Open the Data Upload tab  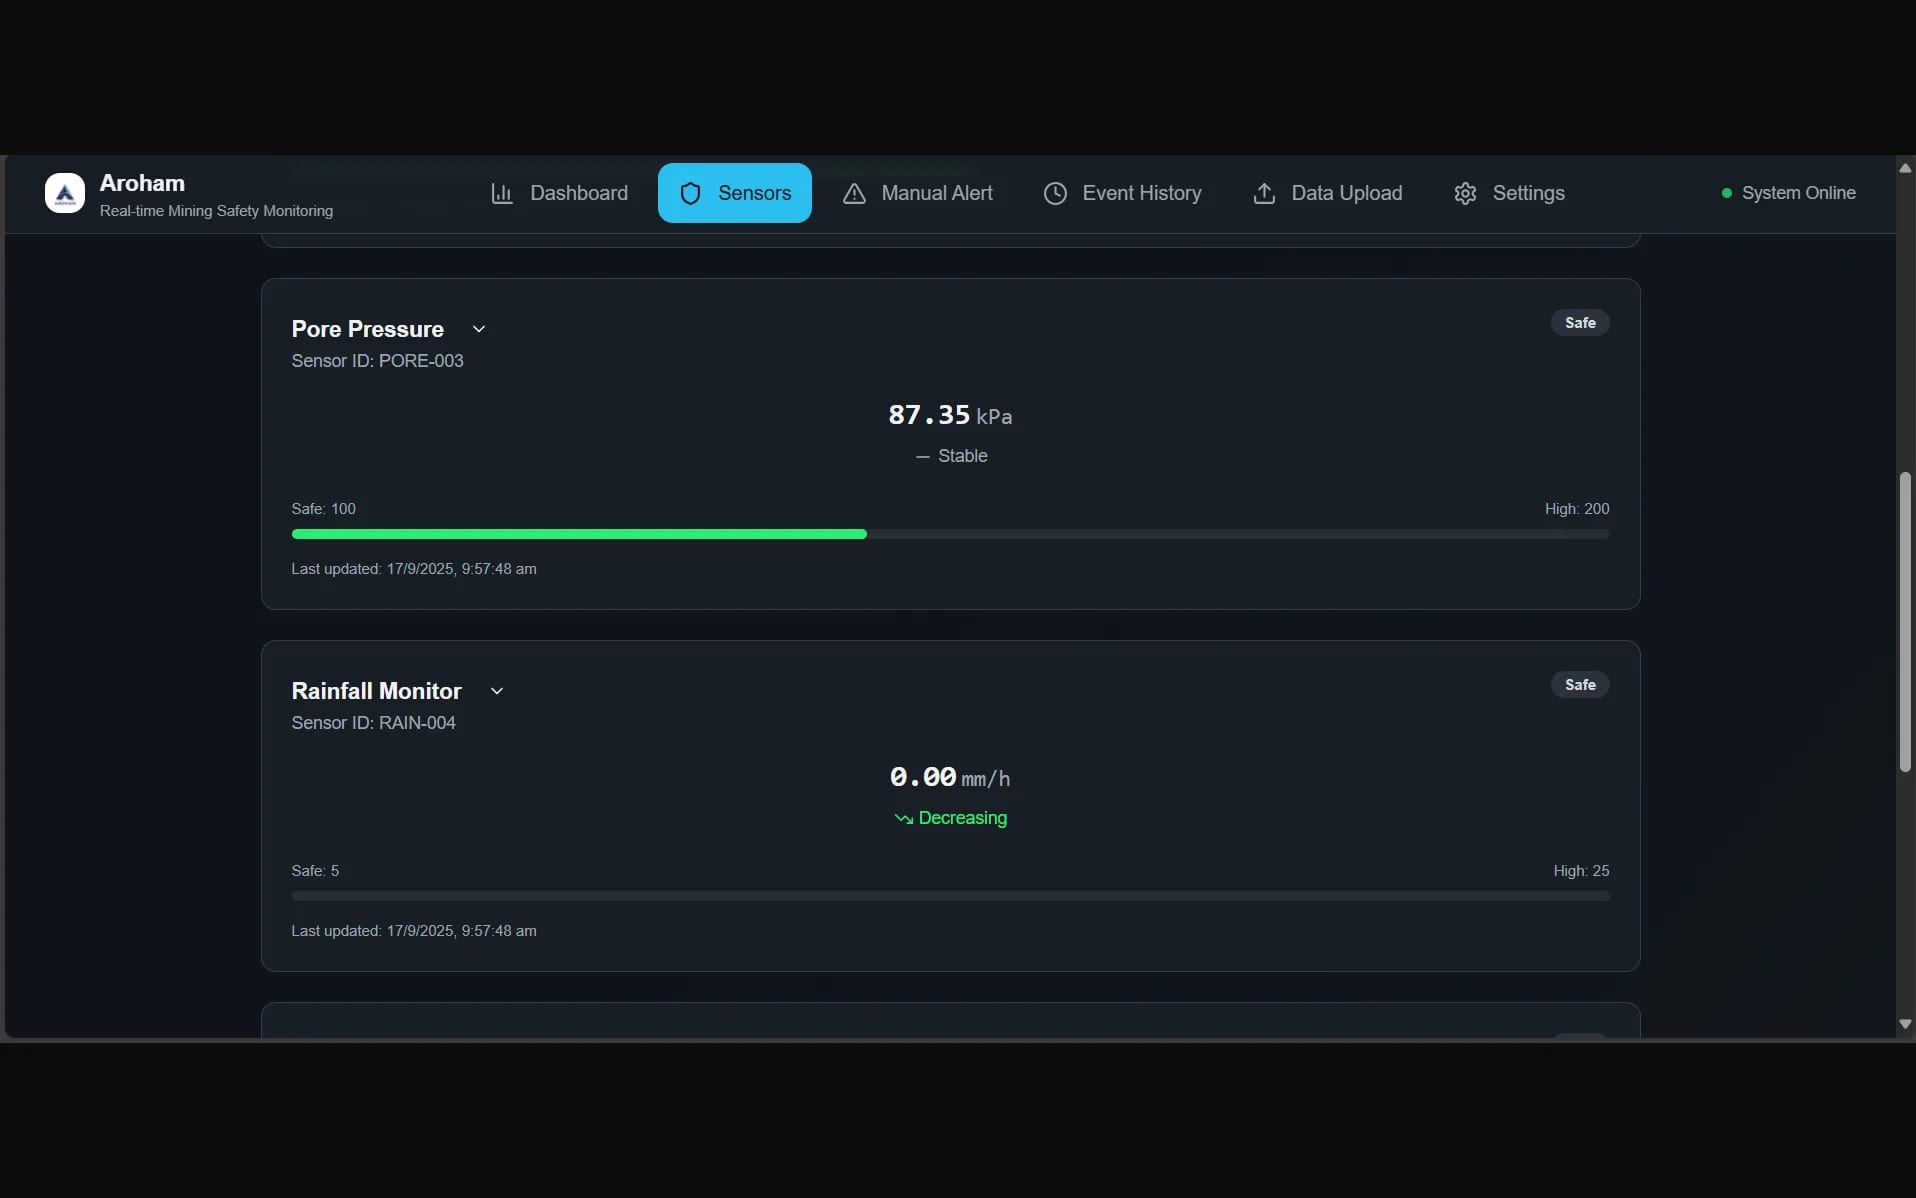click(1327, 193)
